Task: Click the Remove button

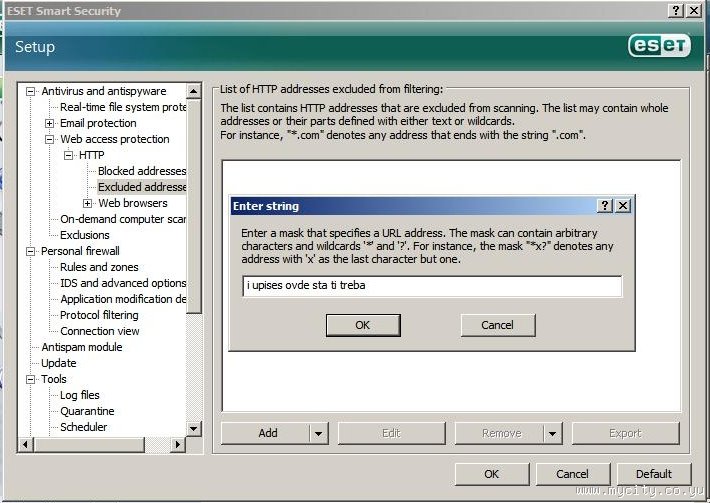Action: [x=501, y=433]
